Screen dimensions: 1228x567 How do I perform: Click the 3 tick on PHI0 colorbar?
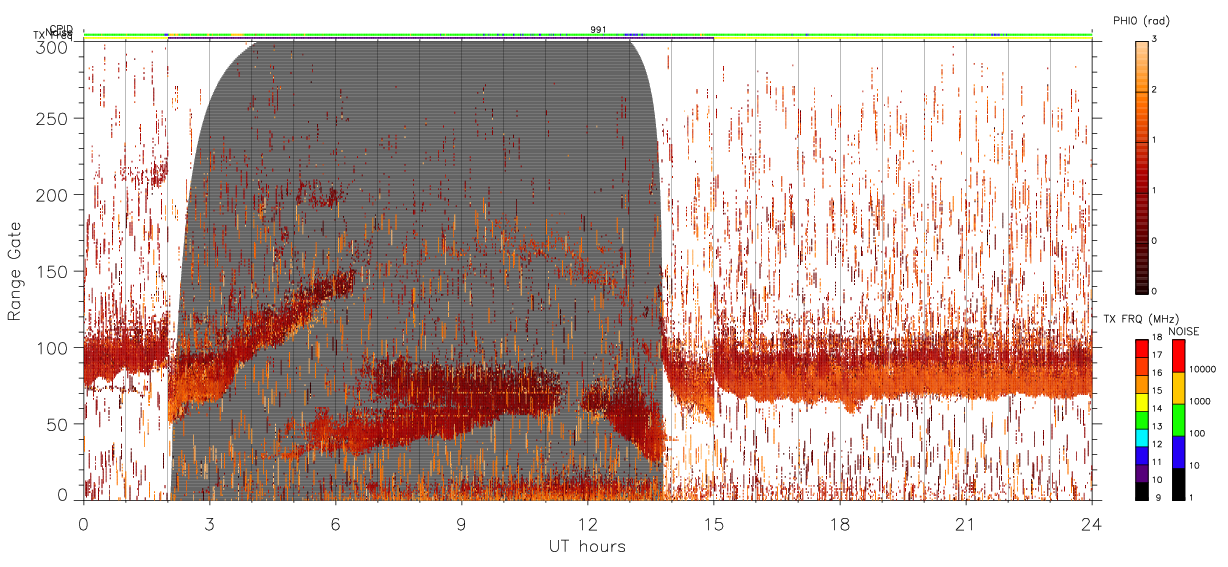click(1155, 39)
